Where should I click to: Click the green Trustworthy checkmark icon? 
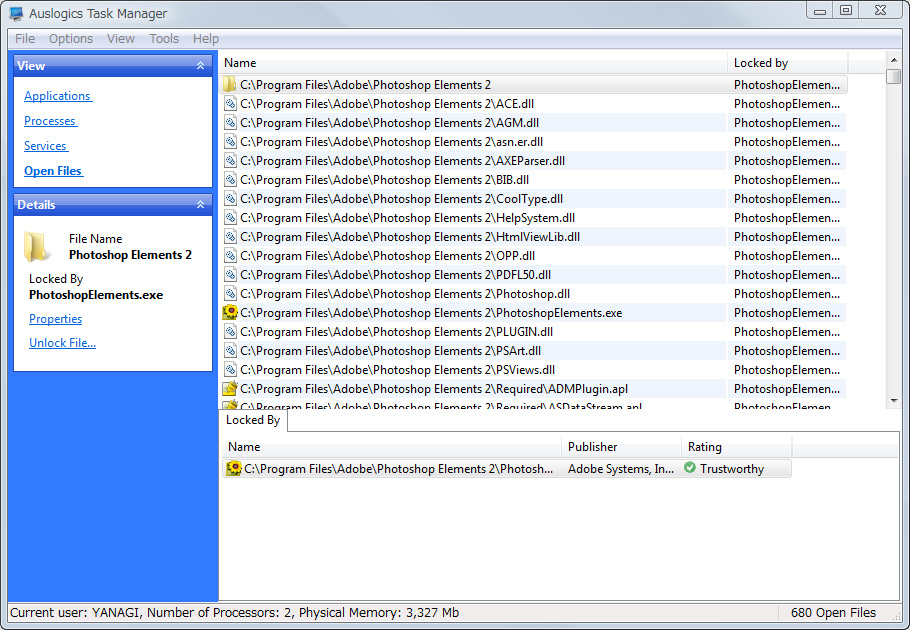coord(689,468)
